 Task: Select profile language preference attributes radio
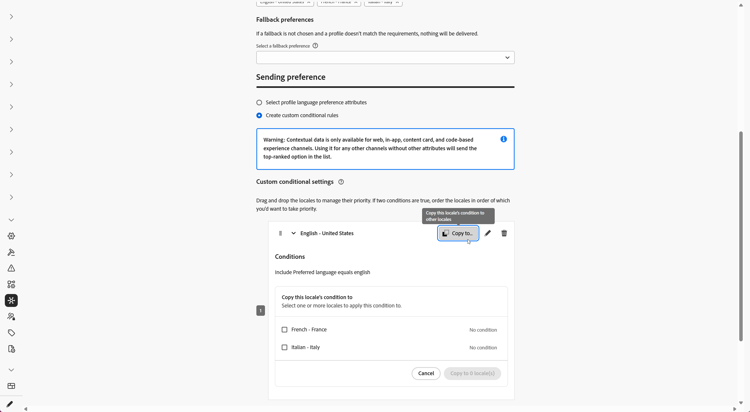pos(259,102)
